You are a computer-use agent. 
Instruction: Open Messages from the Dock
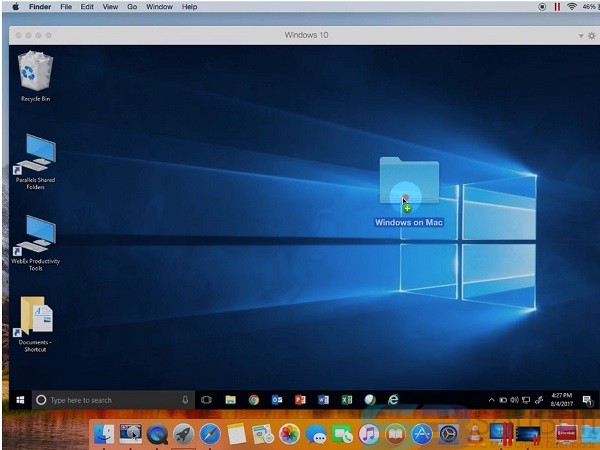click(316, 435)
